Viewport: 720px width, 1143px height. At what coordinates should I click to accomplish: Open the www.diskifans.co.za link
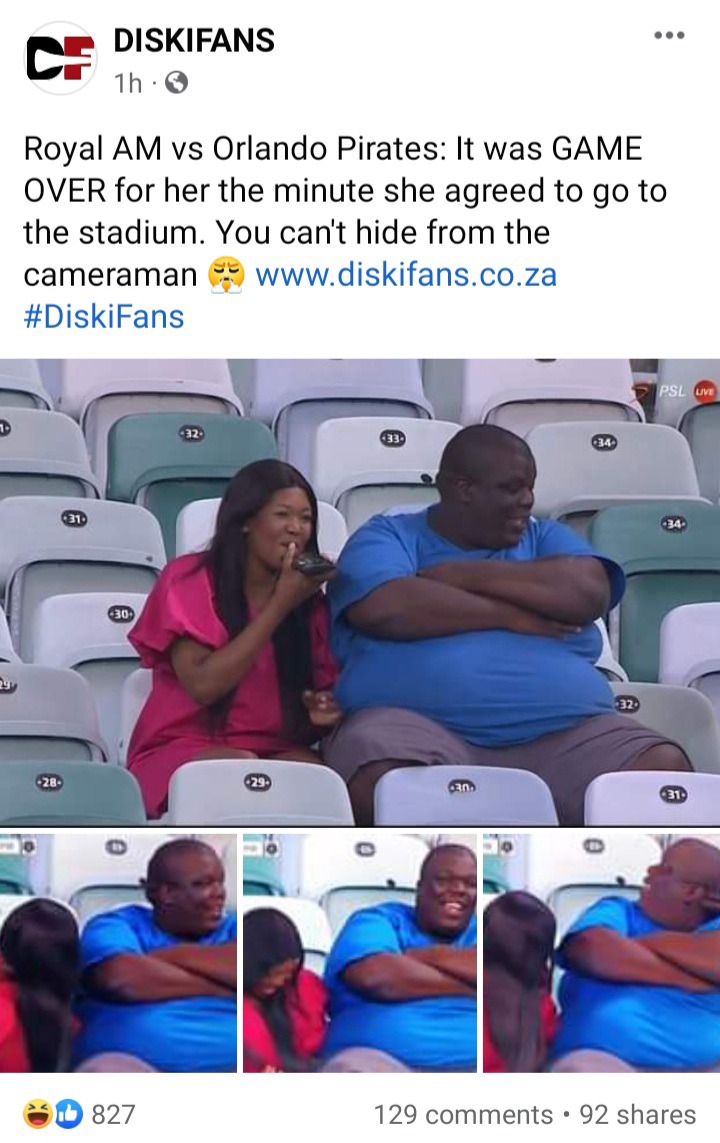click(406, 275)
